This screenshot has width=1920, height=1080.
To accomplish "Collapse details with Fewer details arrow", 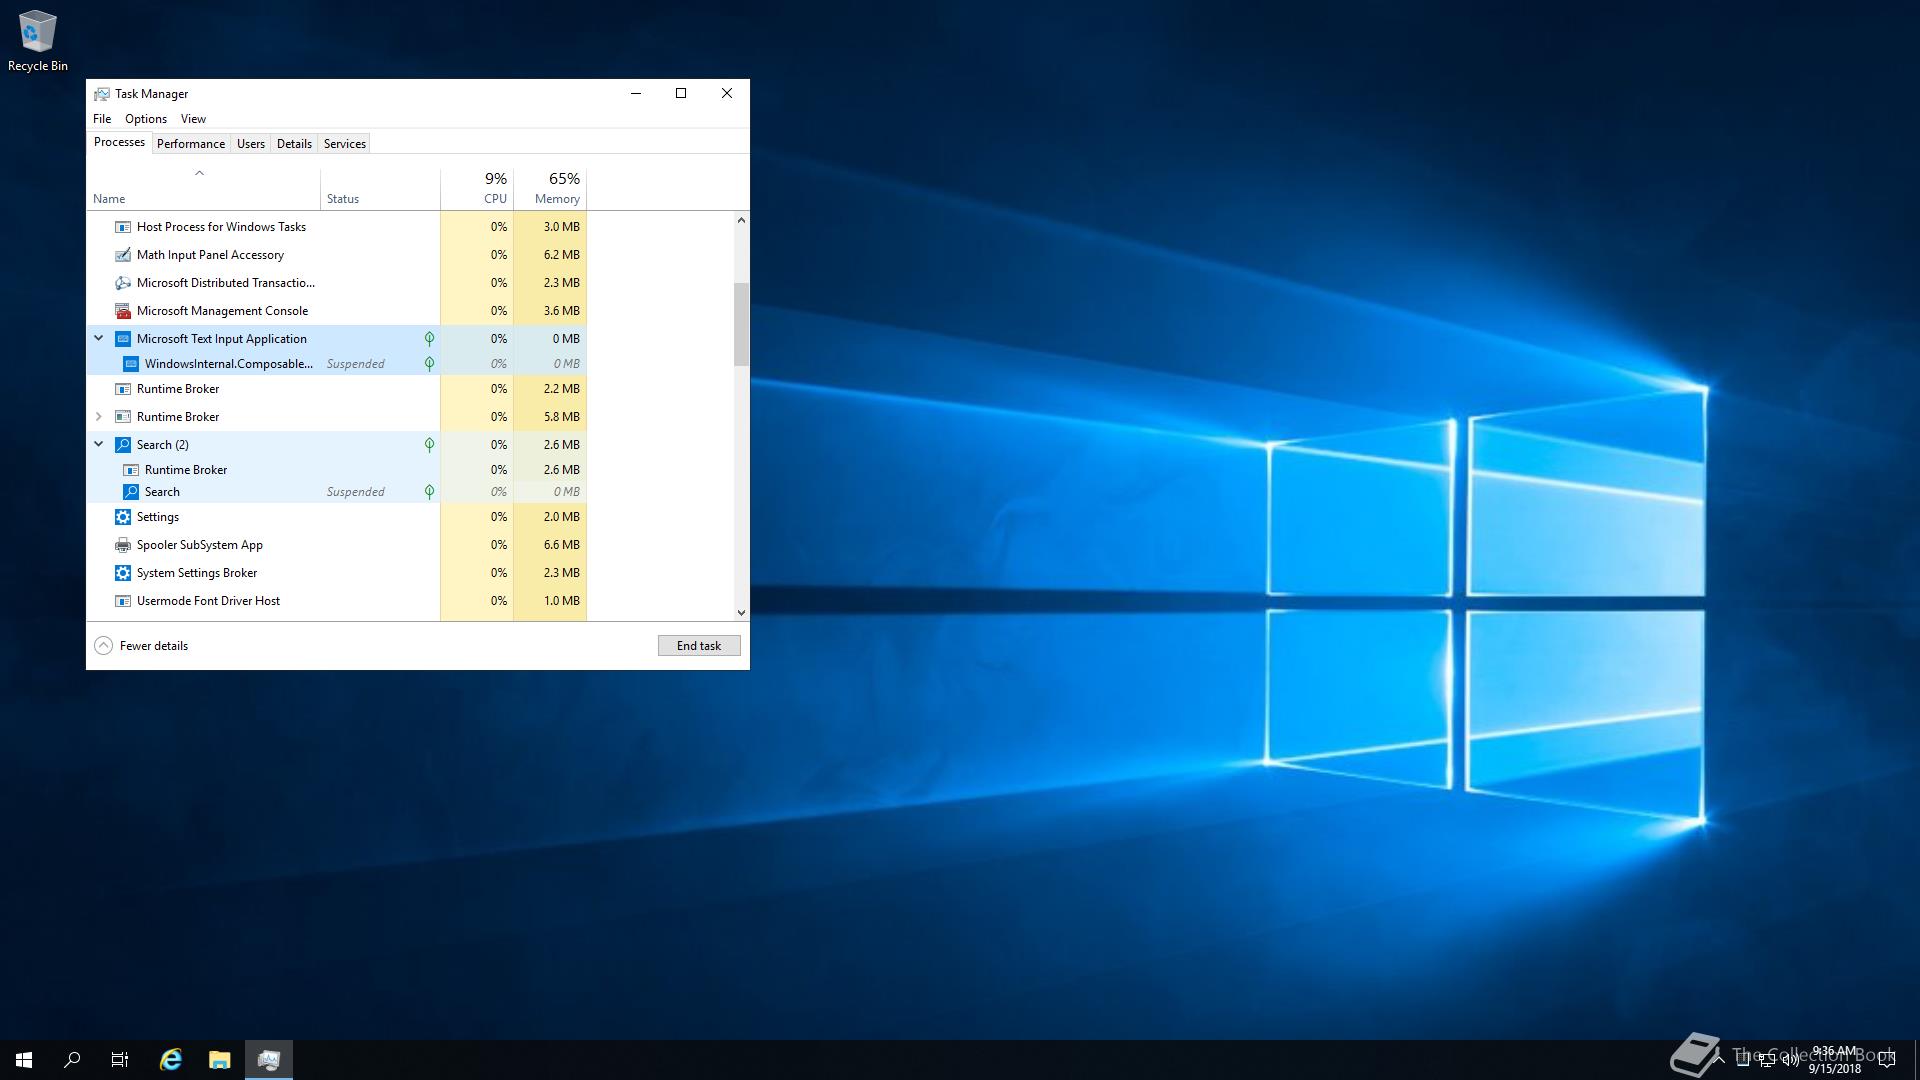I will coord(103,646).
